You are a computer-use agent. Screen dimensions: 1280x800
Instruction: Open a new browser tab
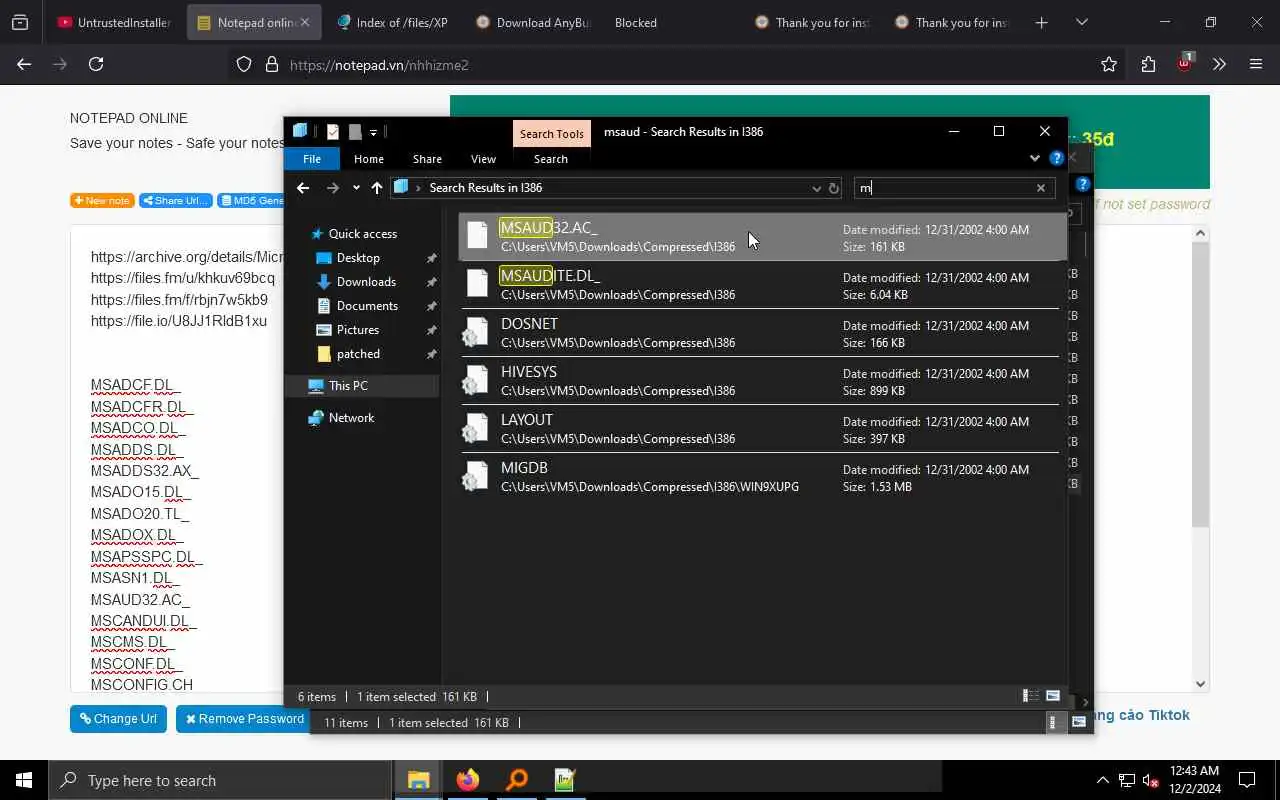(x=1041, y=22)
